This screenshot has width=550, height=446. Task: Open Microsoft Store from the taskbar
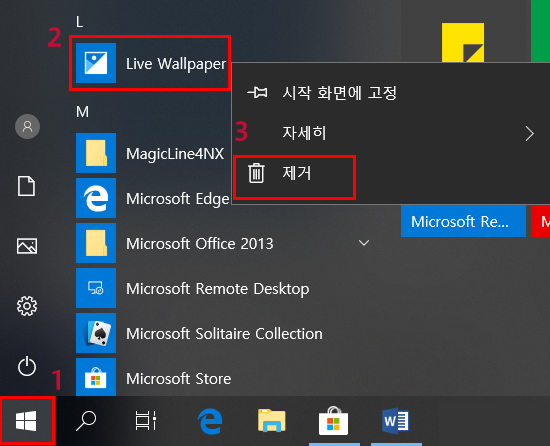[333, 421]
